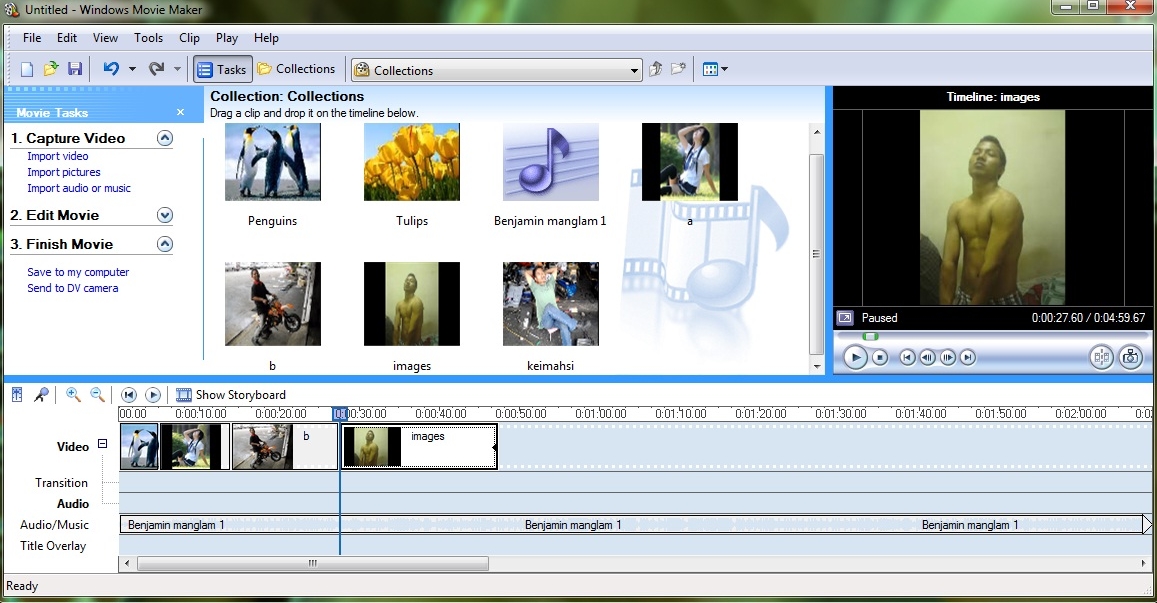Viewport: 1157px width, 603px height.
Task: Click the Redo arrow icon
Action: [x=156, y=69]
